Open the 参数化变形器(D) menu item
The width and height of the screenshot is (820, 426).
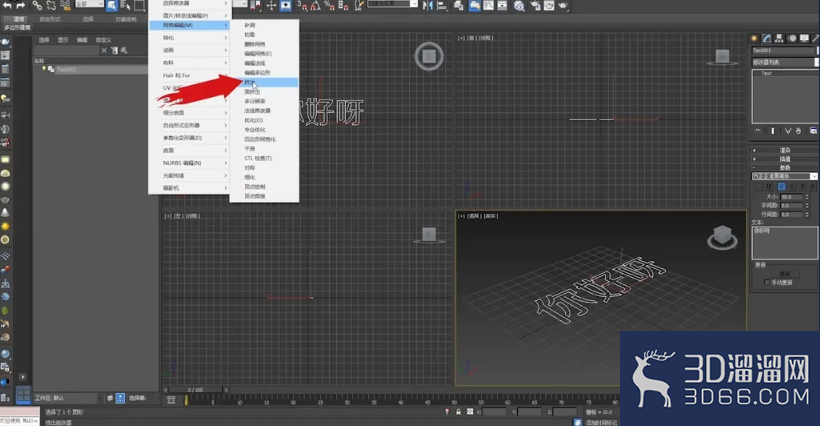pos(189,138)
